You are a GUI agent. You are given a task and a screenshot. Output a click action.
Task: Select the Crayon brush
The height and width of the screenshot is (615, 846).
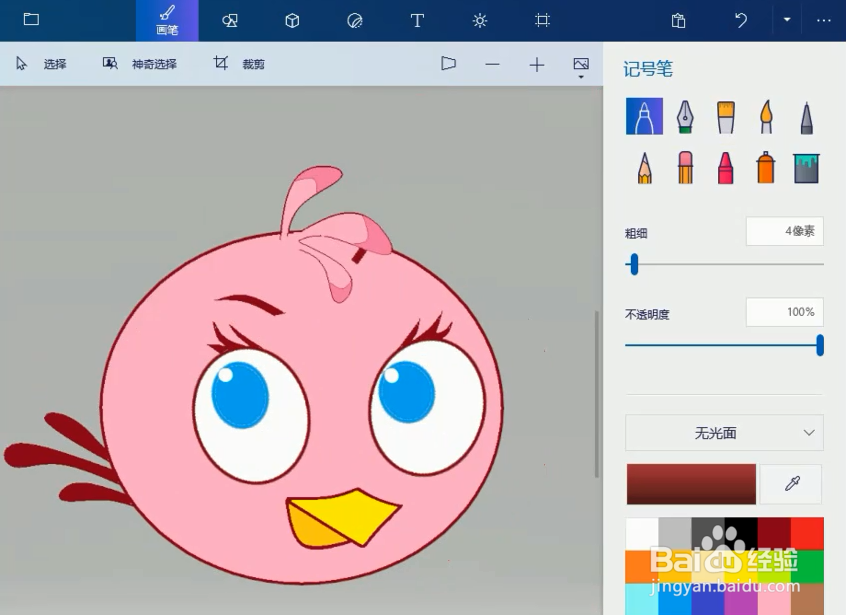click(x=726, y=168)
